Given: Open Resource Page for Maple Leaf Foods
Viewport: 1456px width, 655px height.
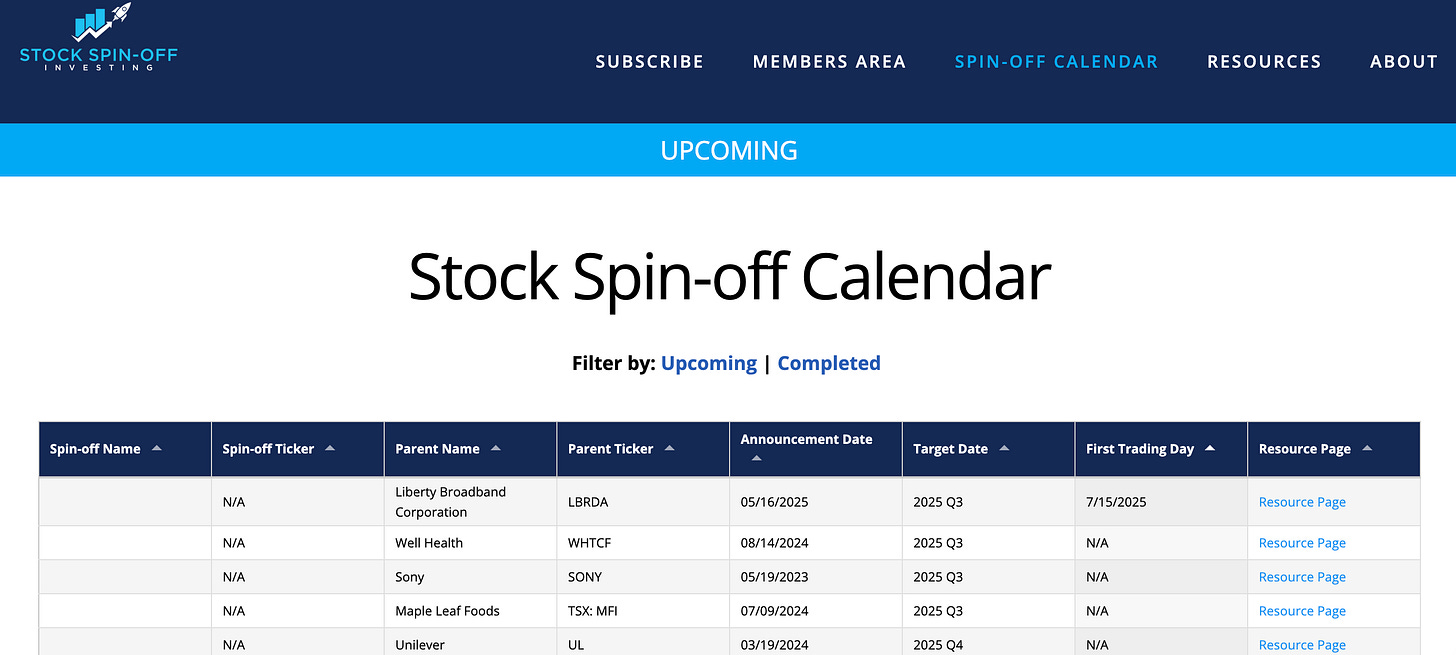Looking at the screenshot, I should [1302, 611].
